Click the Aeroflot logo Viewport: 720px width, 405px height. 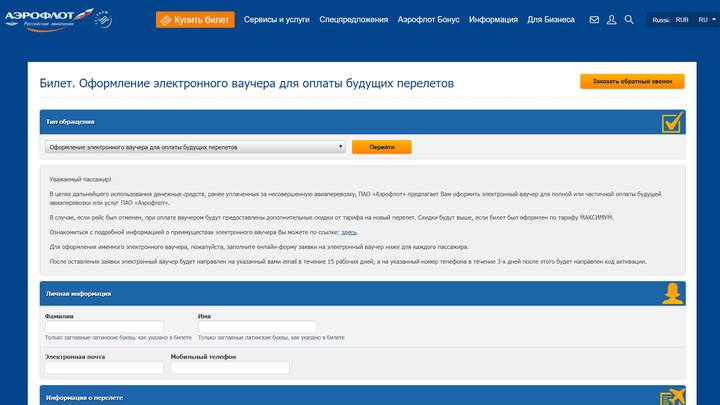(49, 20)
